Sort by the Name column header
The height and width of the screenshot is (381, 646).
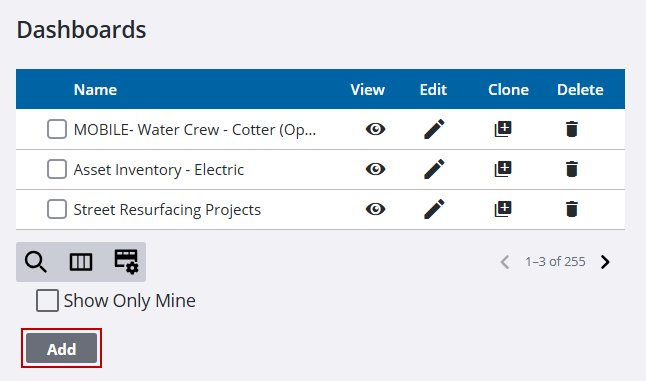coord(95,90)
